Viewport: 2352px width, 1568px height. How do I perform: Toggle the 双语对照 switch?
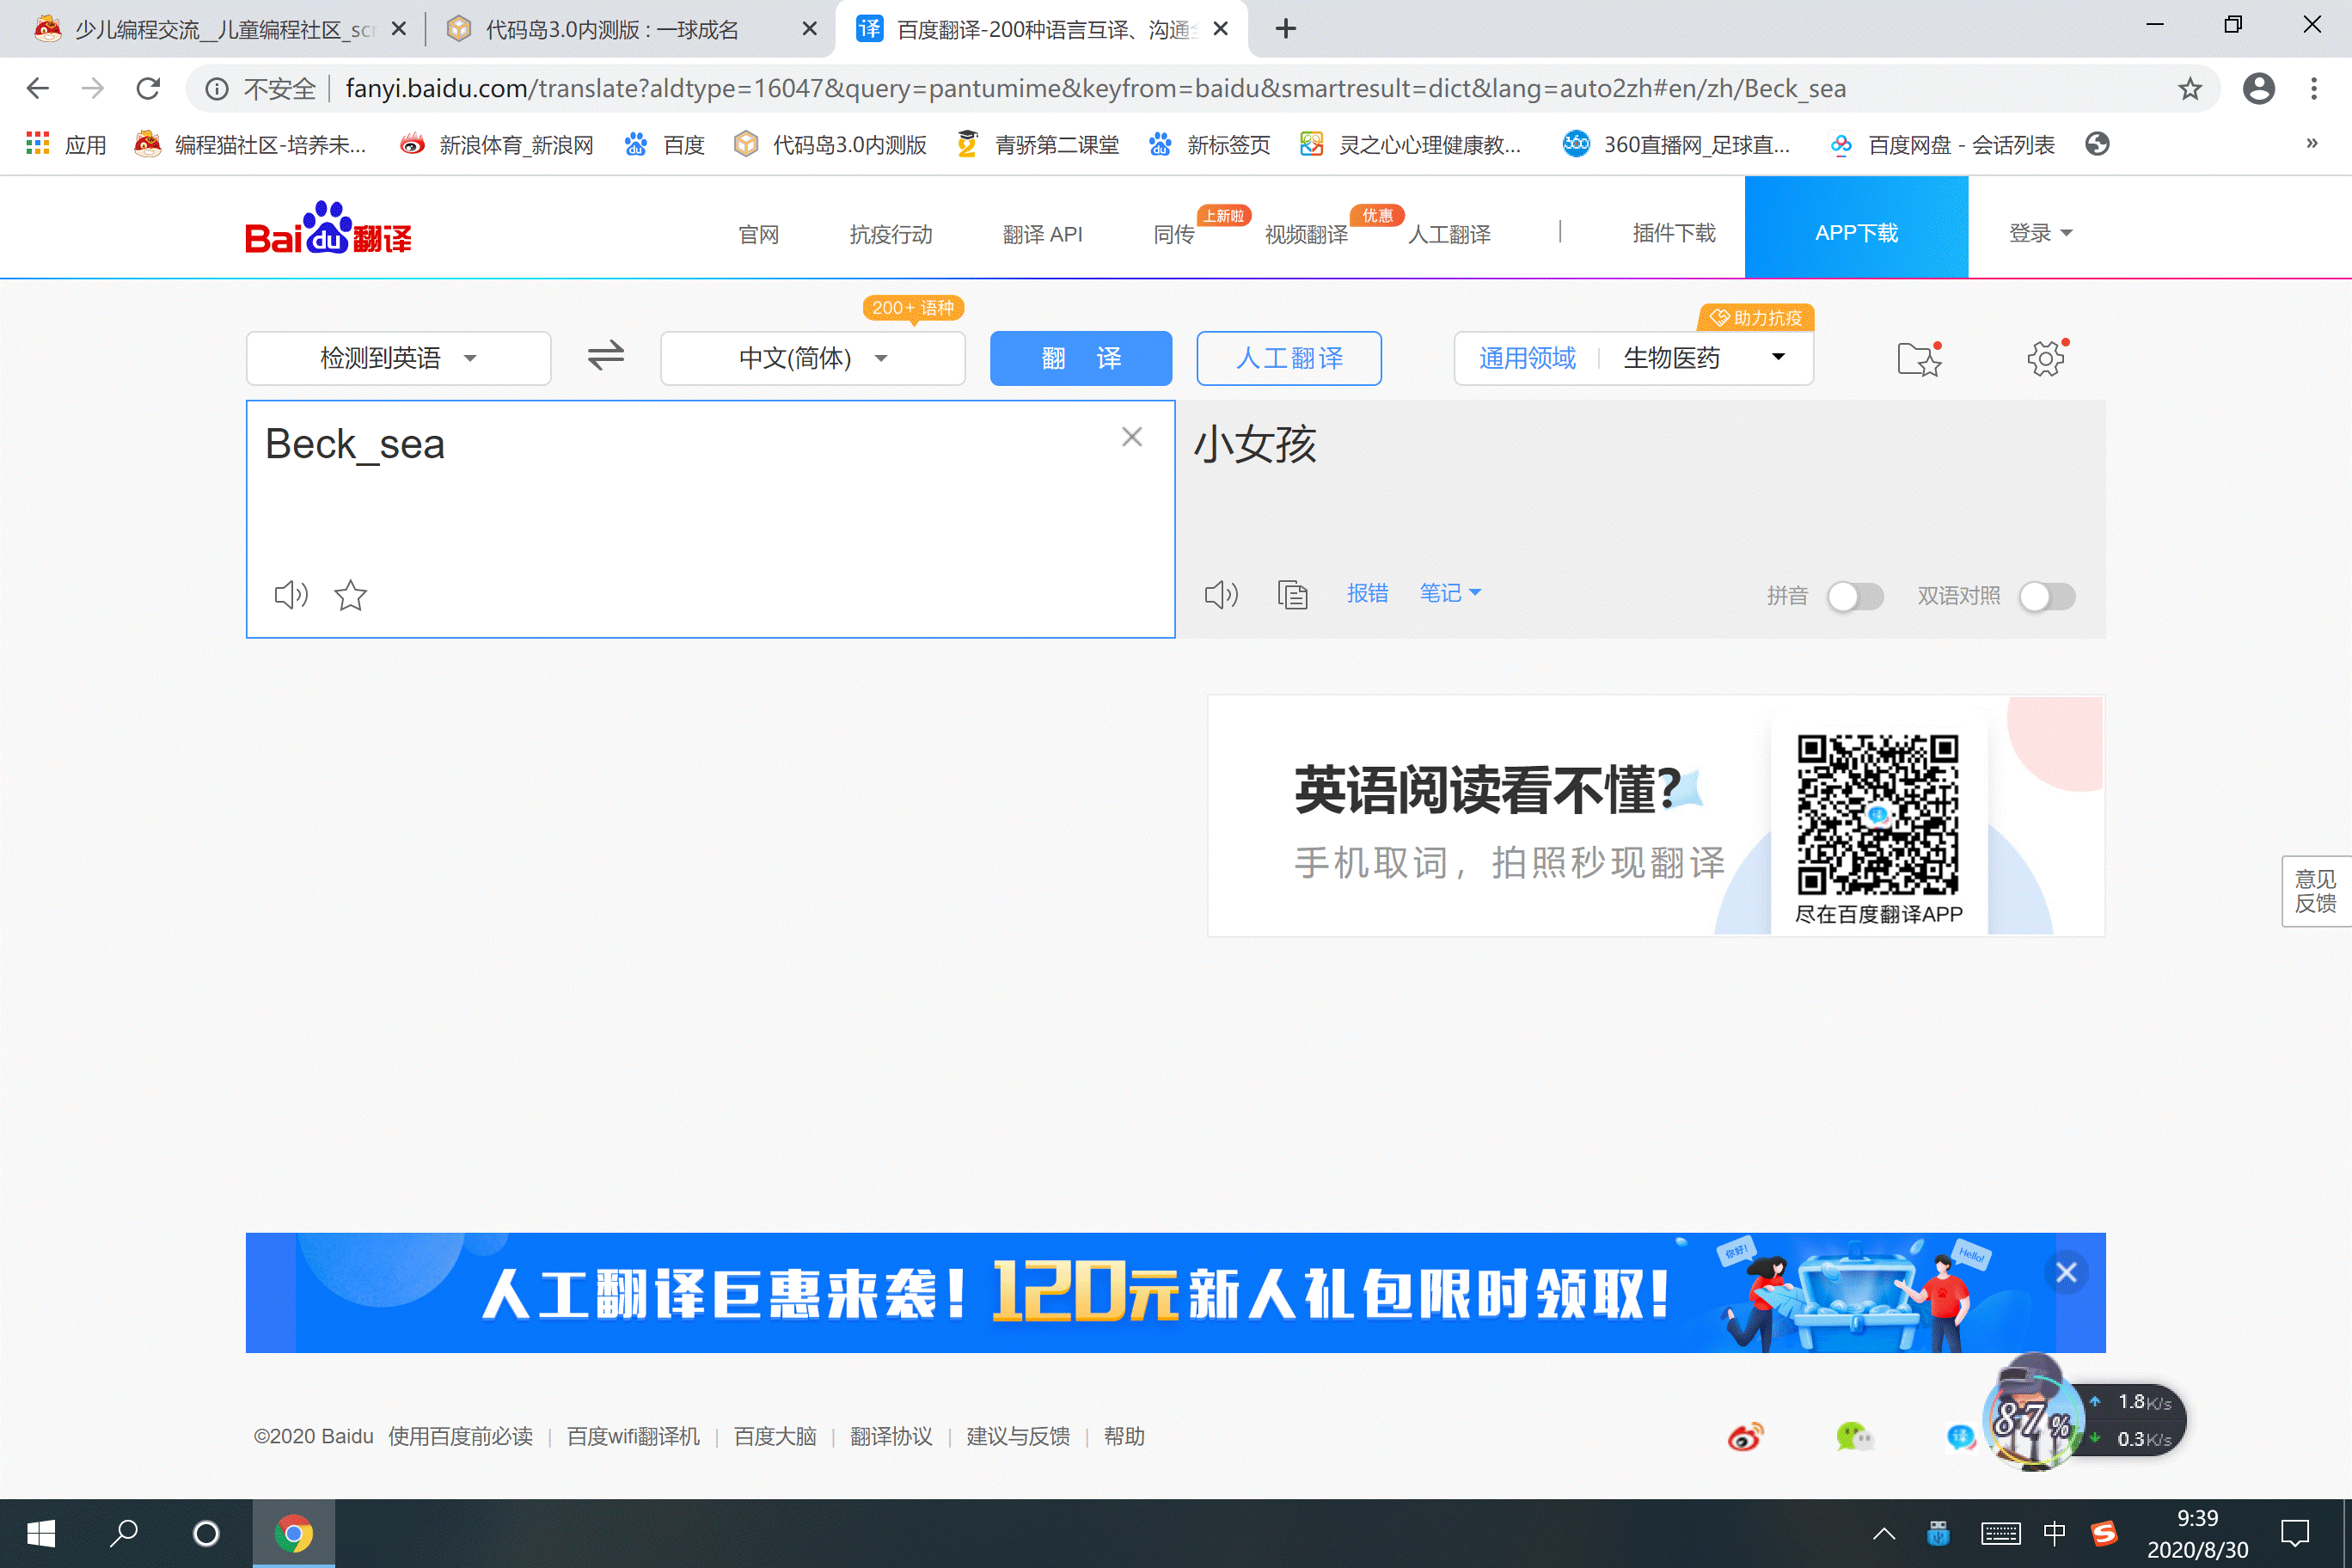2047,596
